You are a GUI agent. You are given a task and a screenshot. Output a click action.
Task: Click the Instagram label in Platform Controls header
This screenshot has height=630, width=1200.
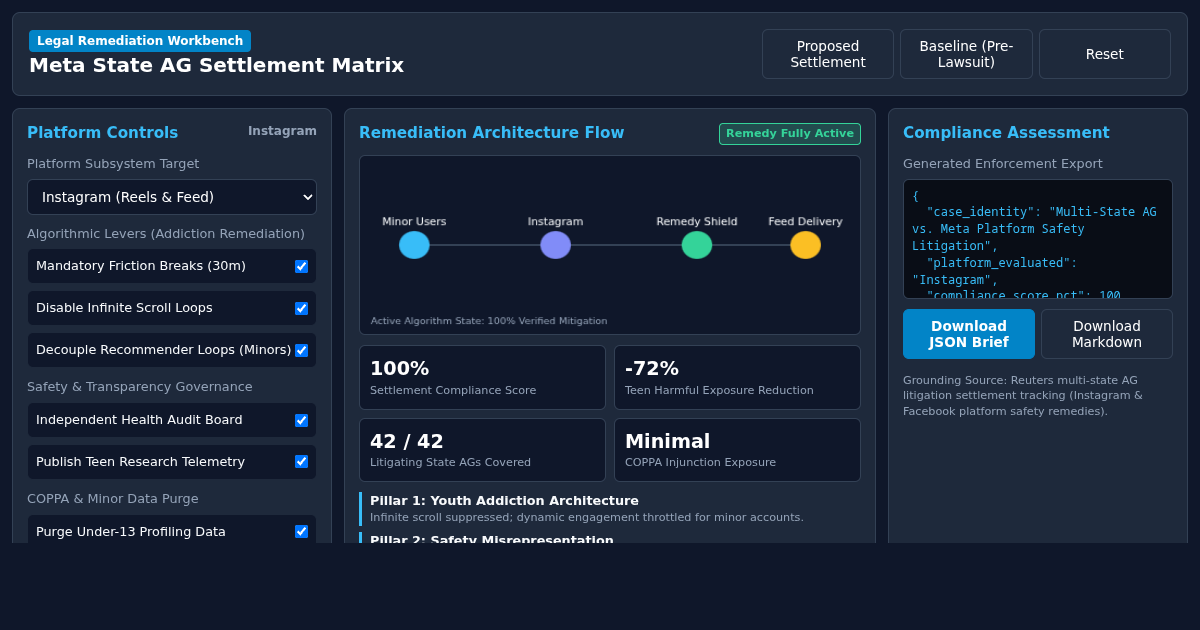tap(282, 131)
